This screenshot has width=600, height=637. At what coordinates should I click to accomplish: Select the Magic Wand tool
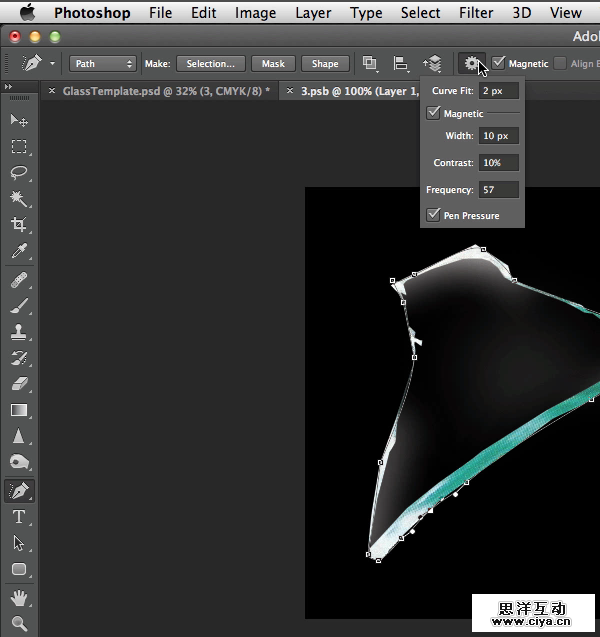point(19,199)
